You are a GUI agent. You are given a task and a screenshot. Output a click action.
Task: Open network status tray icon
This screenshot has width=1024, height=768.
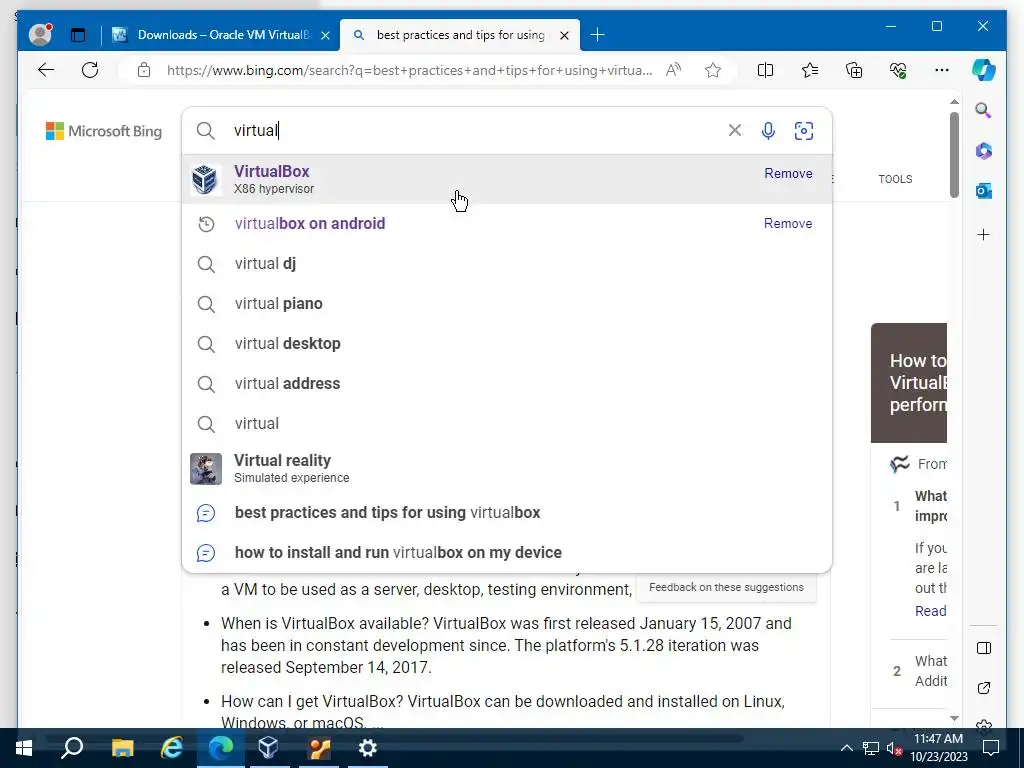click(871, 748)
